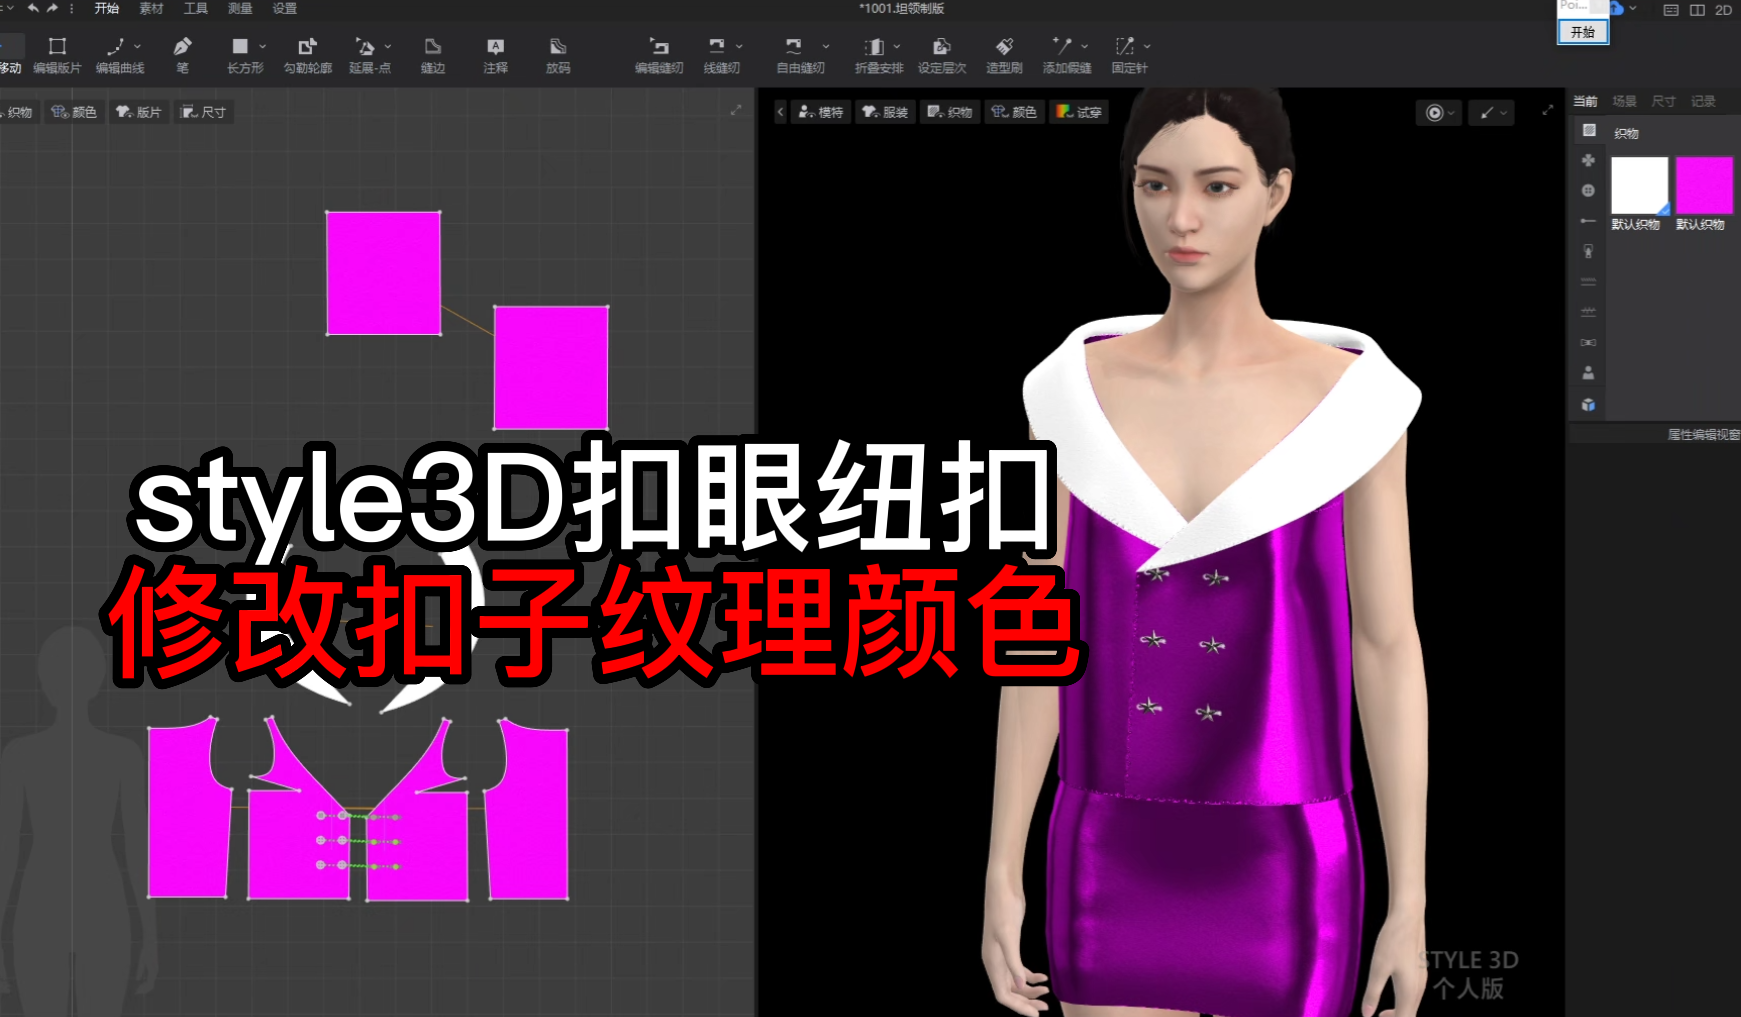The width and height of the screenshot is (1741, 1017).
Task: Switch to the 场景 panel tab
Action: coord(1624,101)
